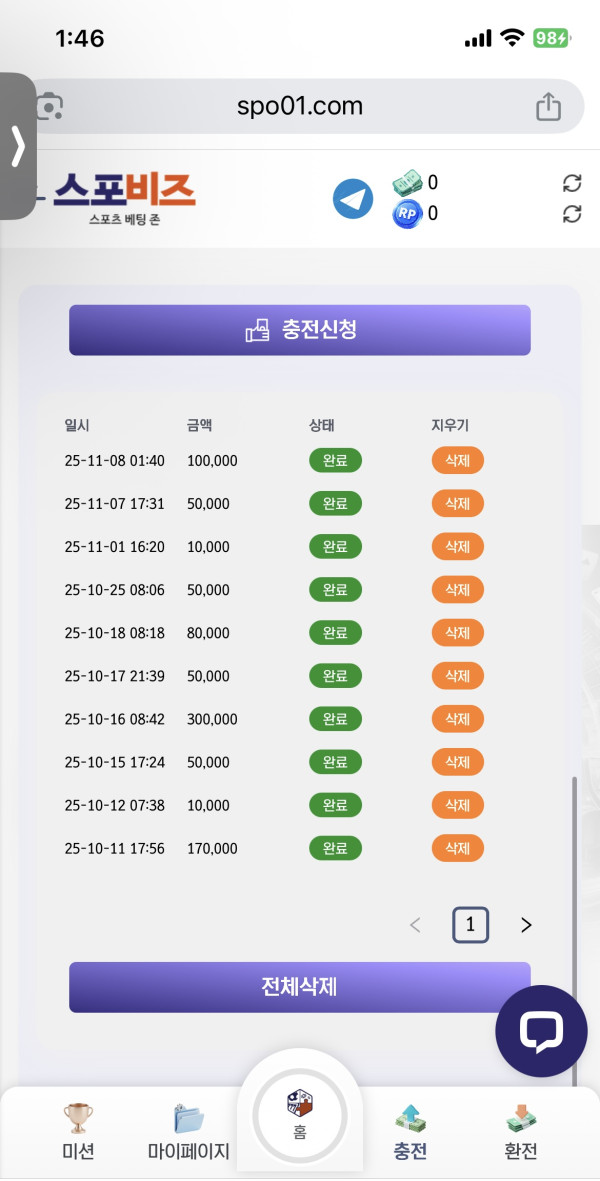The image size is (600, 1181).
Task: Tap the cash balance money icon
Action: pyautogui.click(x=407, y=182)
